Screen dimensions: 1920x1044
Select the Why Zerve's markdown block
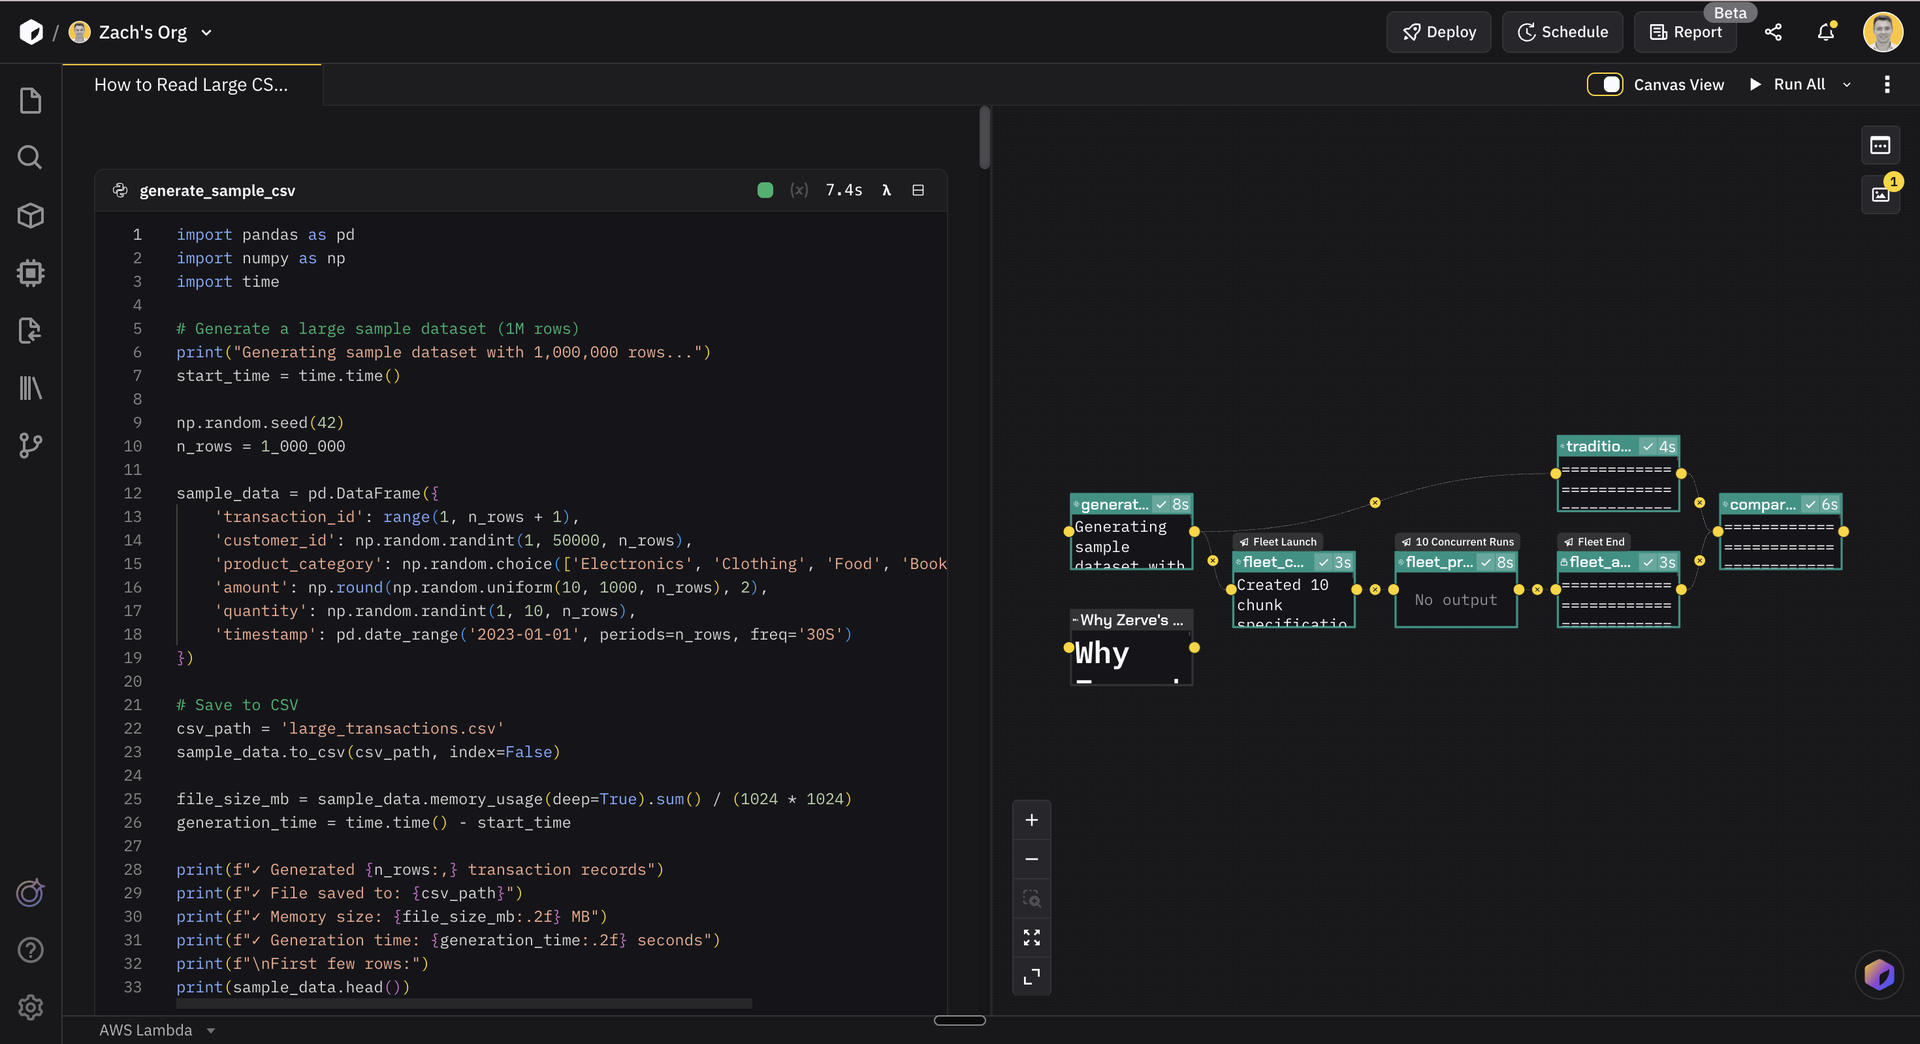1131,647
